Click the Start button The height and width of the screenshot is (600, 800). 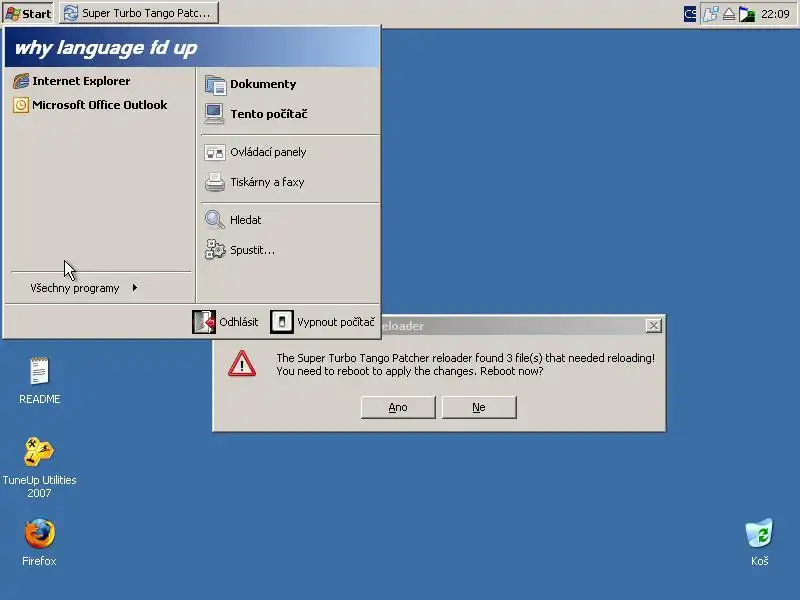(28, 13)
